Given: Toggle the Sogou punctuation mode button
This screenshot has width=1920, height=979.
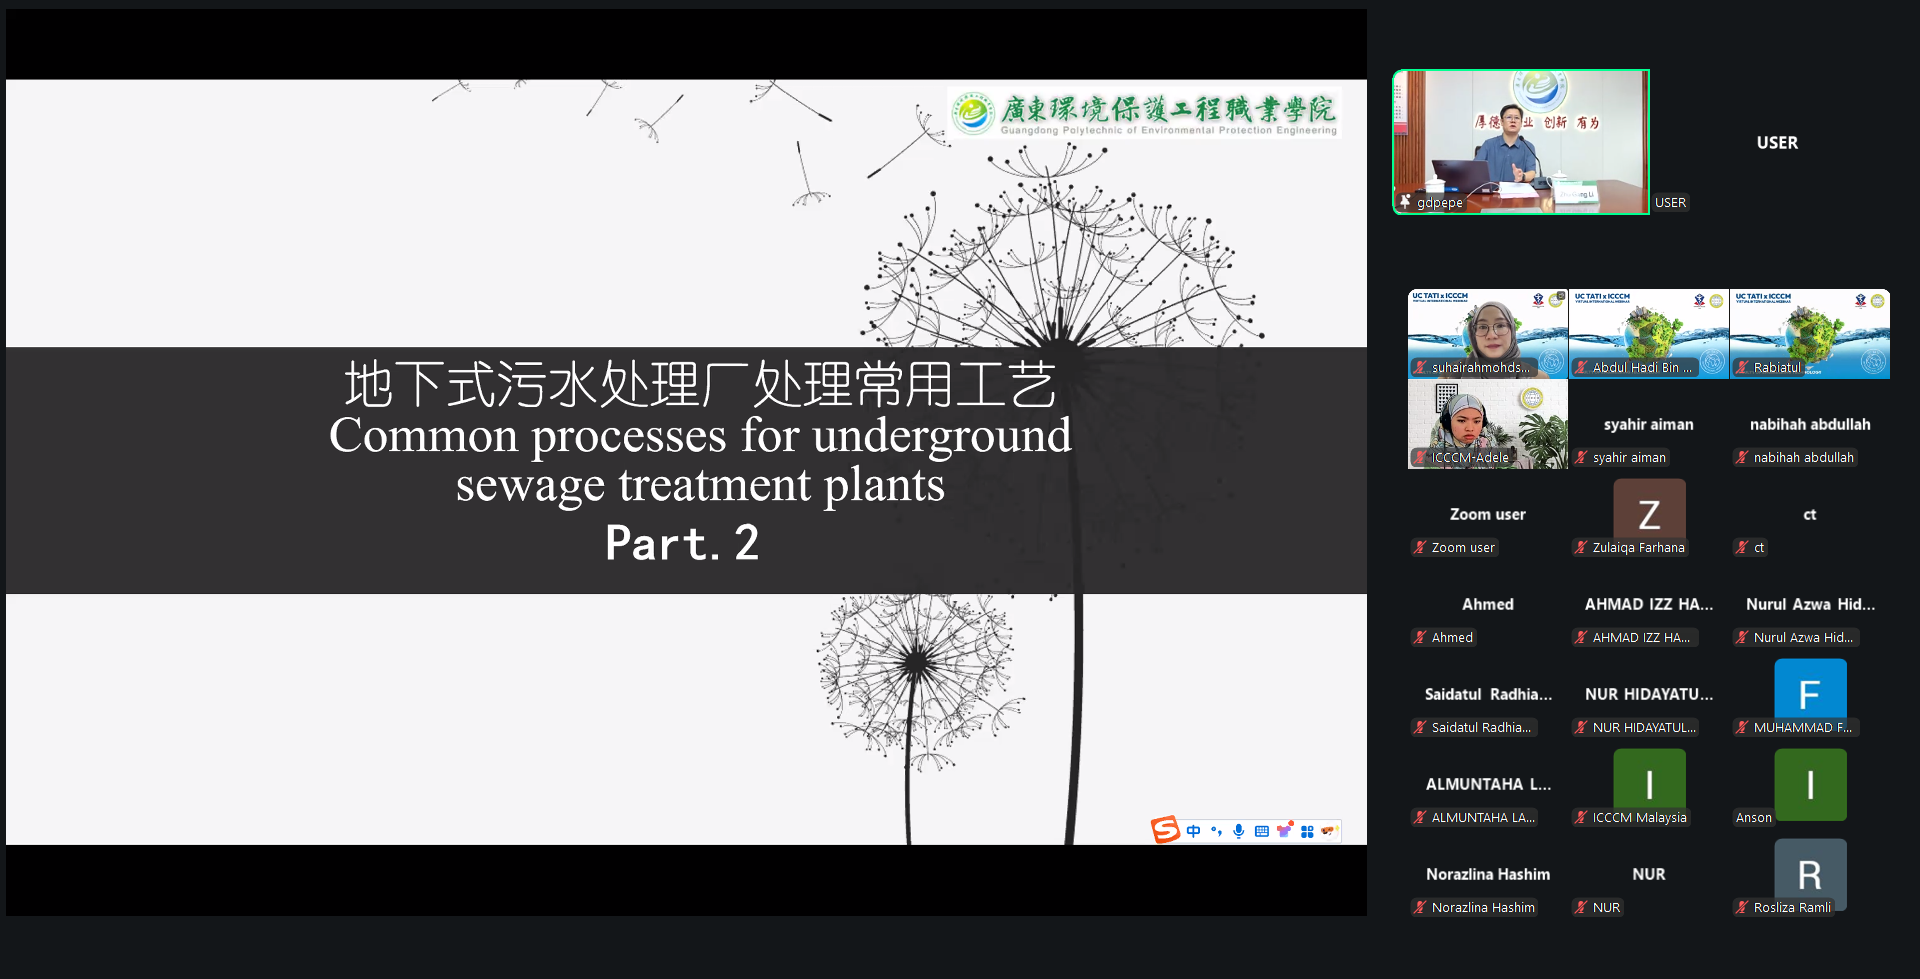Looking at the screenshot, I should (x=1216, y=831).
